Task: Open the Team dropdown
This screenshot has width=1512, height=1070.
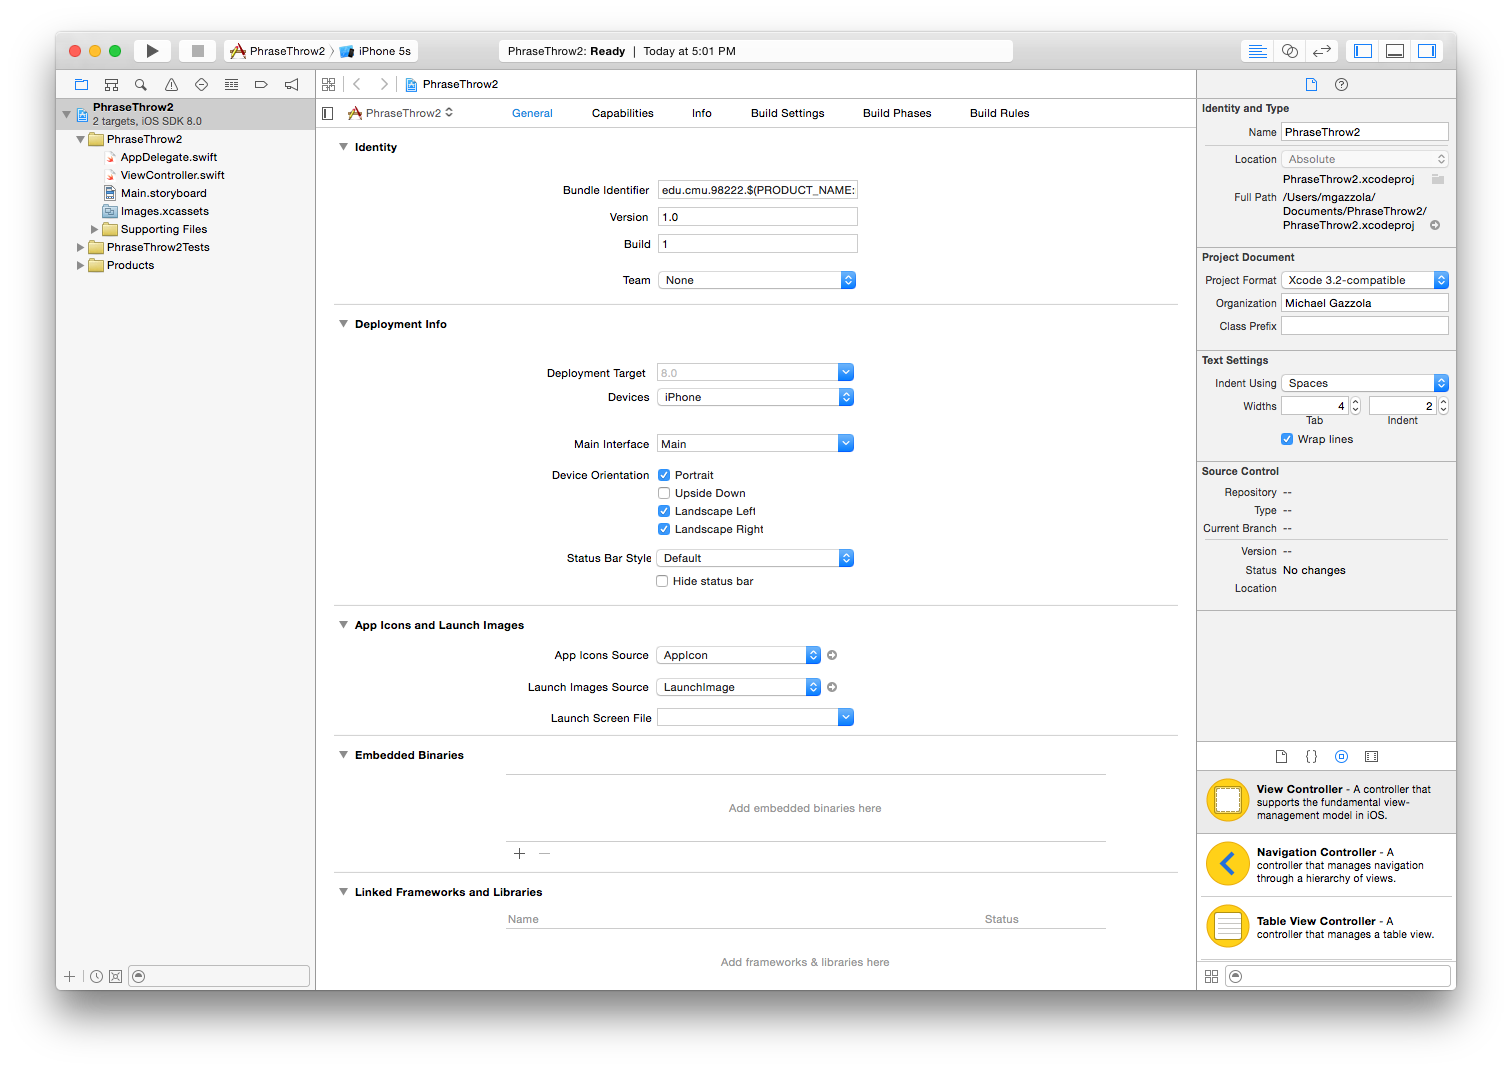Action: pos(757,280)
